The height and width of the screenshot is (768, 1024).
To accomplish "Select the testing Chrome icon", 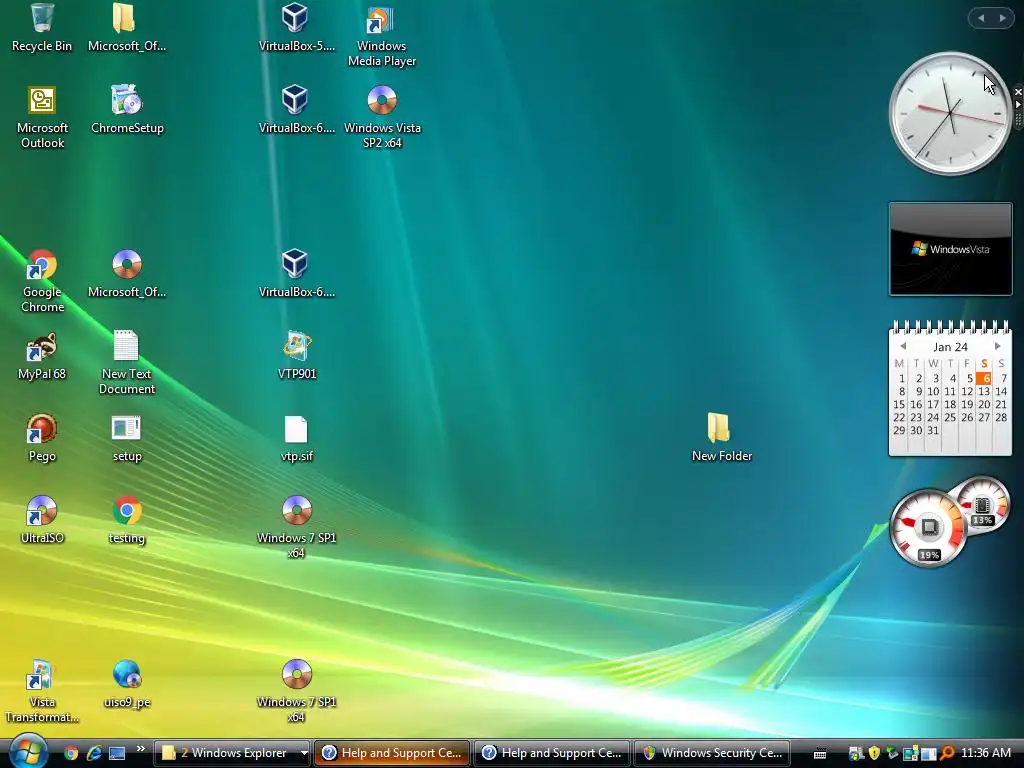I will [x=127, y=520].
